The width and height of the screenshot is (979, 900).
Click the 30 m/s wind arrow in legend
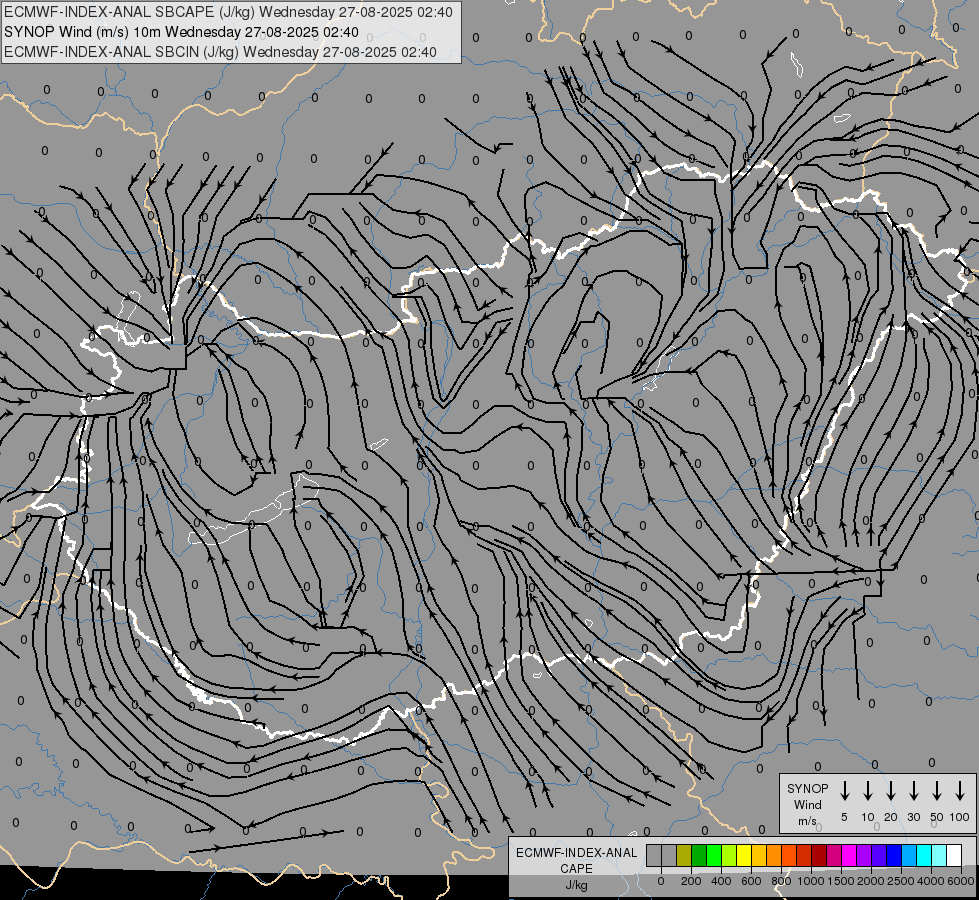[913, 790]
